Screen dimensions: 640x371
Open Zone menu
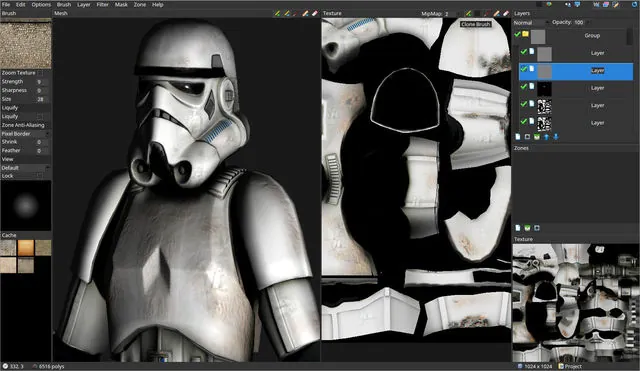[140, 4]
